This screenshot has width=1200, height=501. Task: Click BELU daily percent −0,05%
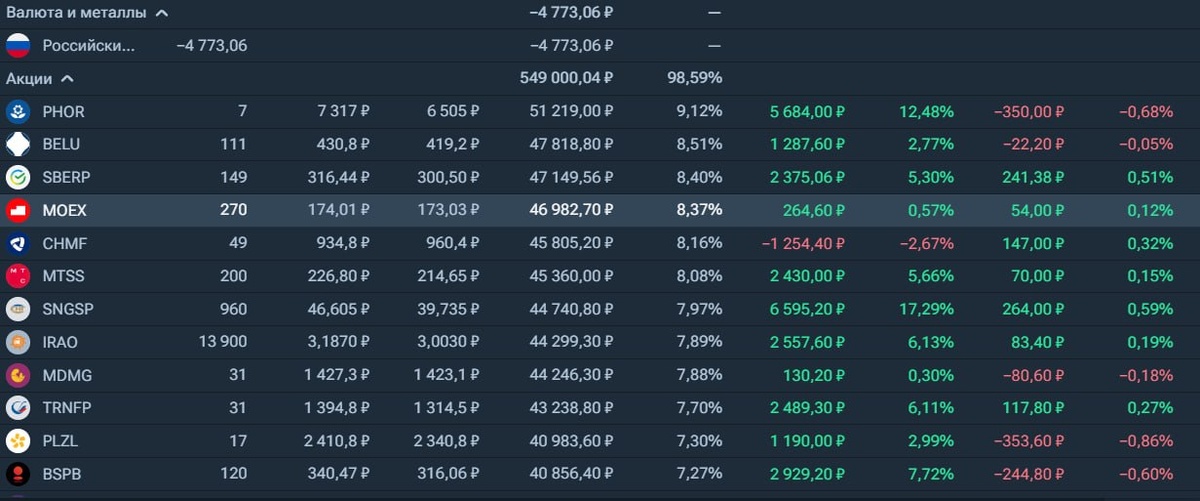point(1144,145)
